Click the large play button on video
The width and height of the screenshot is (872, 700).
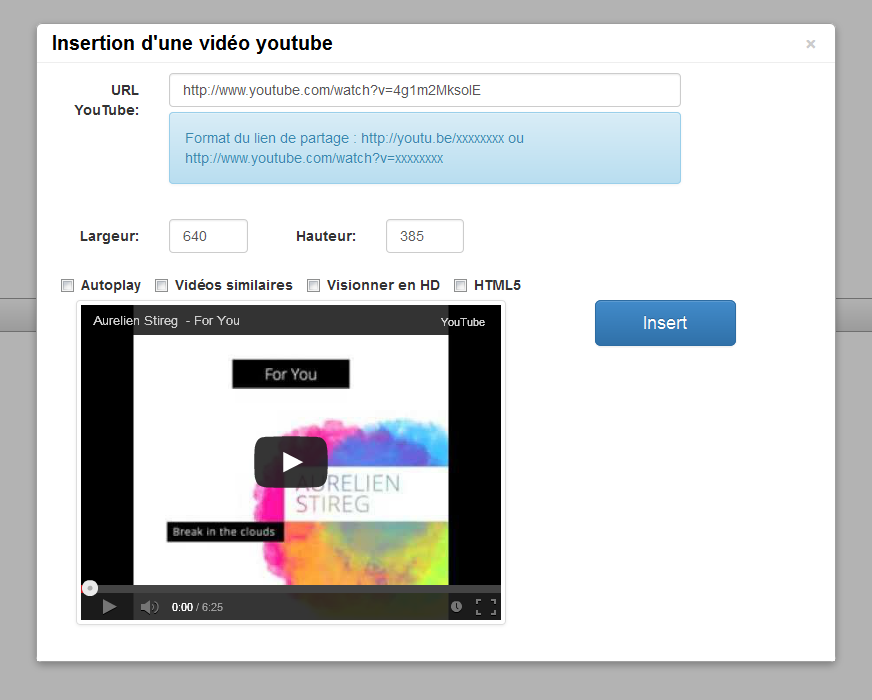(291, 462)
